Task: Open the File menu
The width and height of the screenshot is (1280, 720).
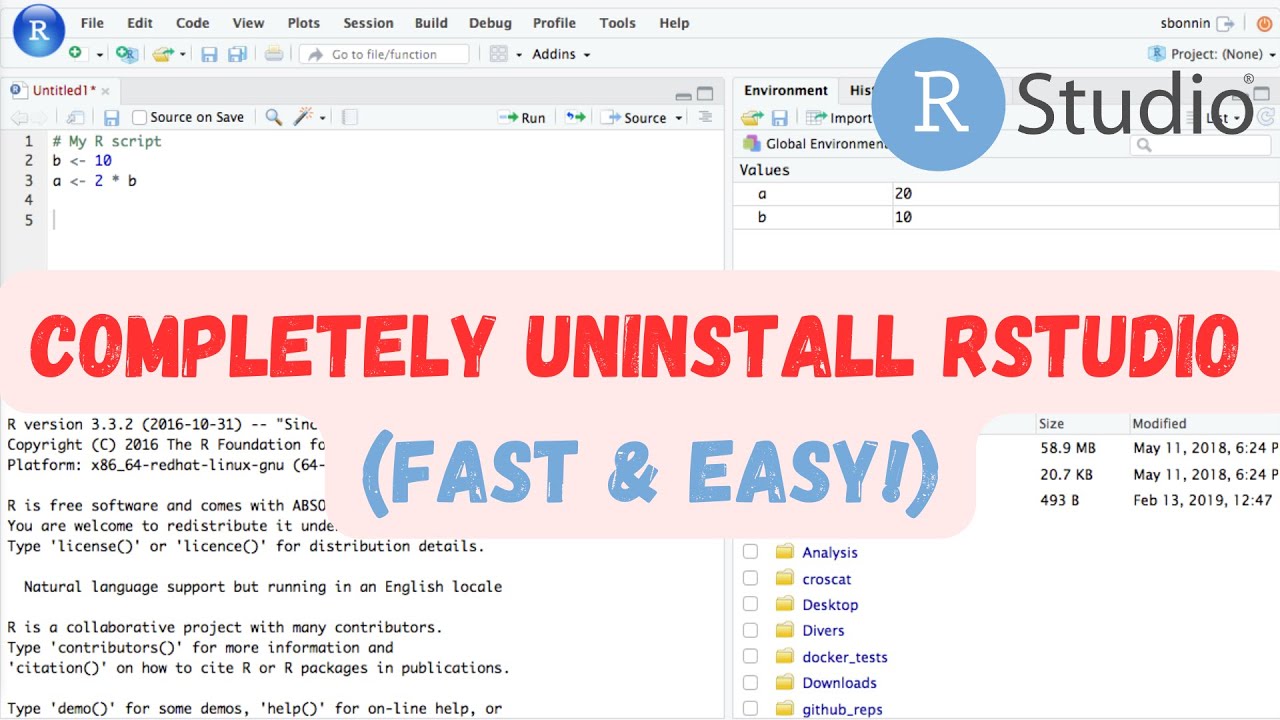Action: coord(92,23)
